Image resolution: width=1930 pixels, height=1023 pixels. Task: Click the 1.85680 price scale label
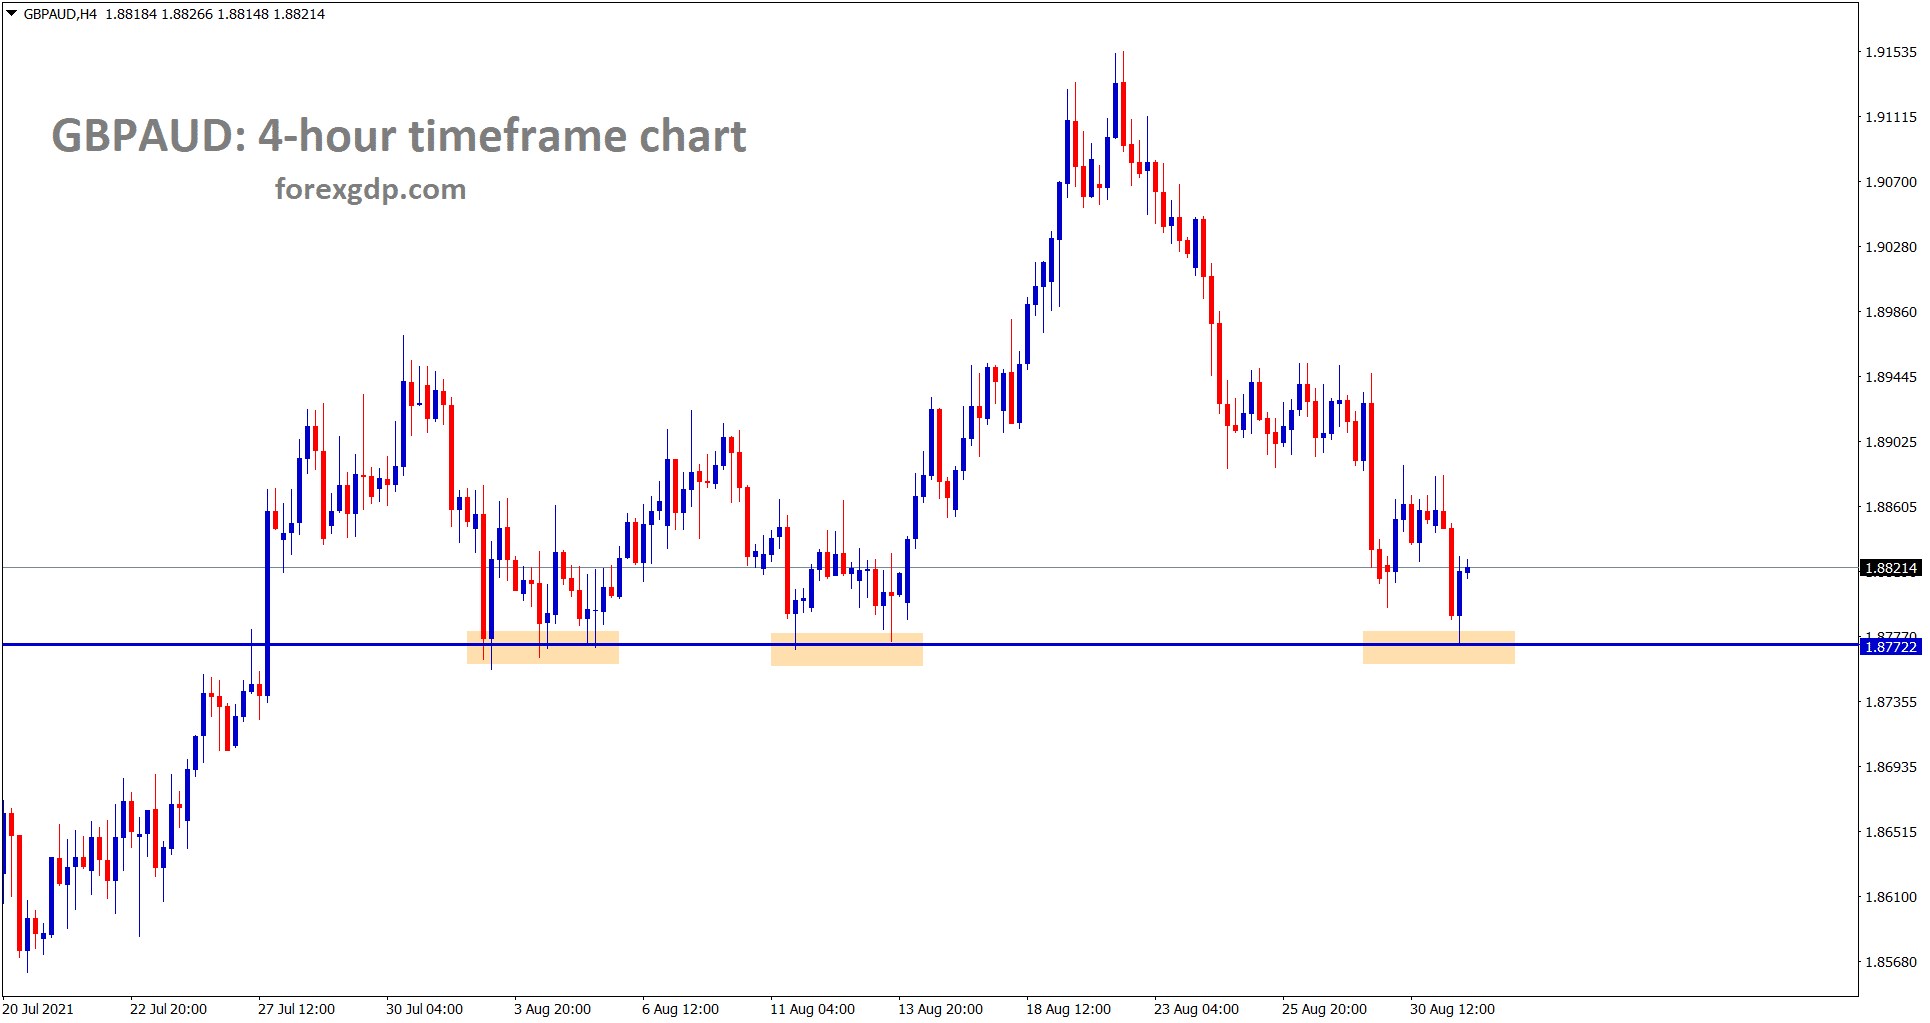point(1891,962)
